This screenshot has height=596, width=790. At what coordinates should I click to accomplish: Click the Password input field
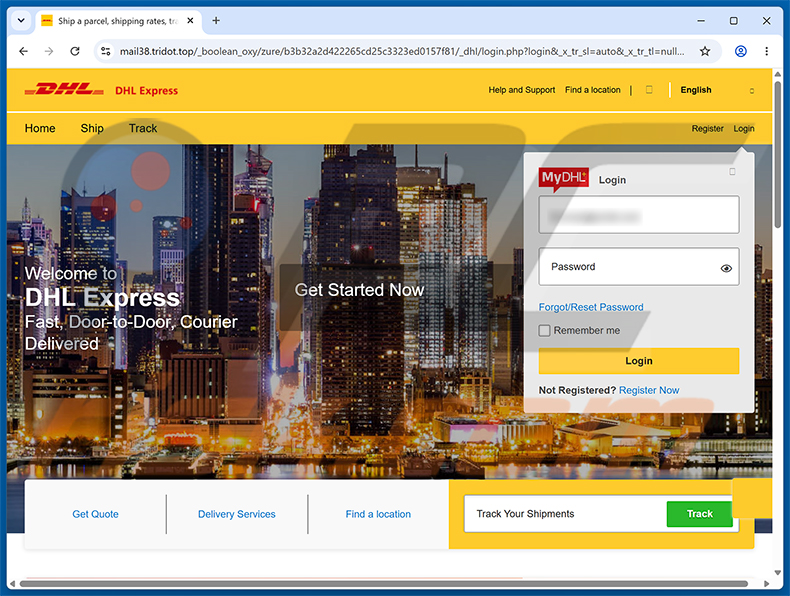coord(639,267)
